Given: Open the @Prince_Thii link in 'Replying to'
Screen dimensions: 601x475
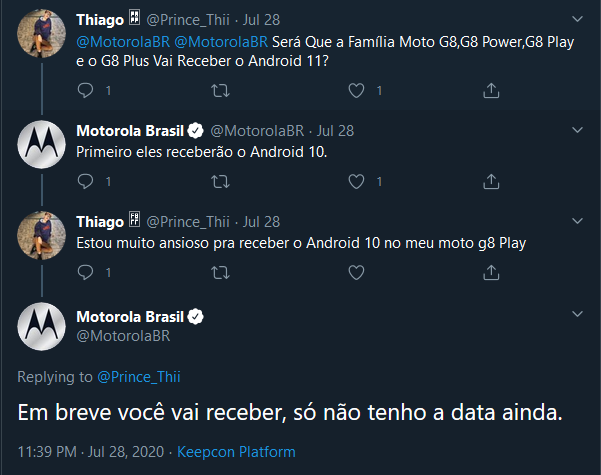Looking at the screenshot, I should click(138, 376).
